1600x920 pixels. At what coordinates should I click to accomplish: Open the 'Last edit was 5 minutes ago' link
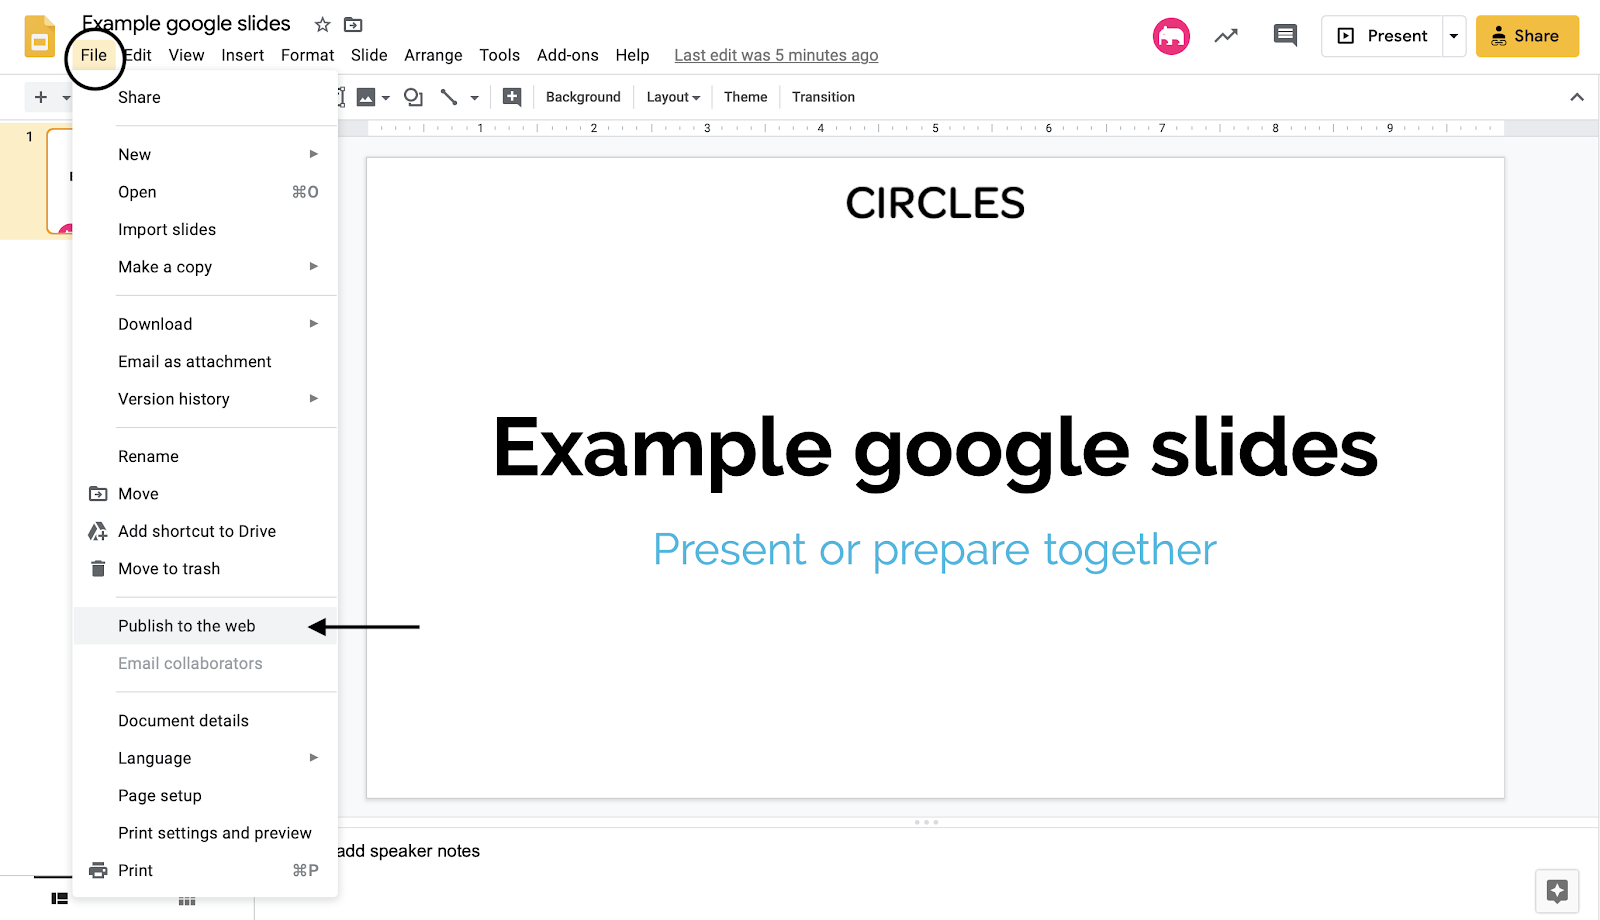click(776, 55)
